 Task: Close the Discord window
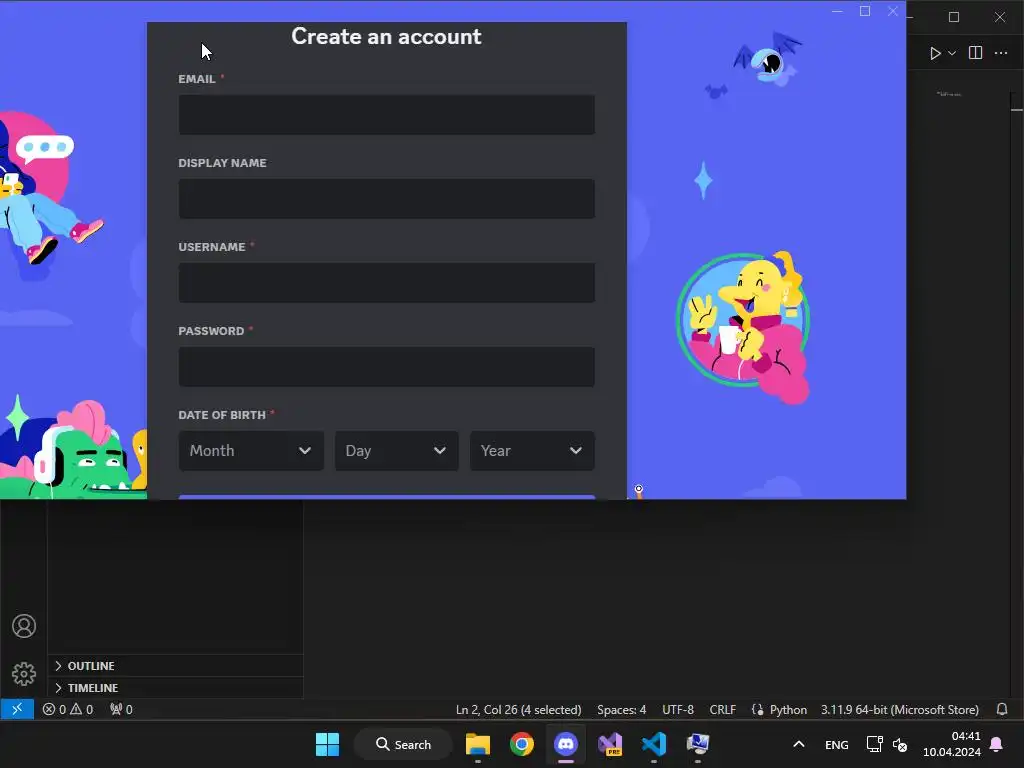(x=893, y=11)
